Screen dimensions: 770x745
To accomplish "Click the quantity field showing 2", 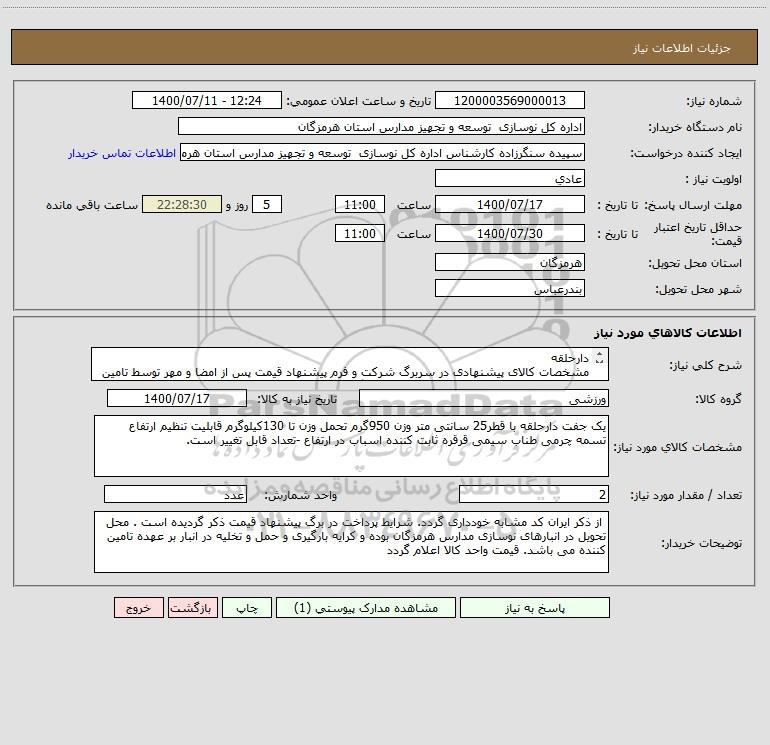I will pos(534,495).
